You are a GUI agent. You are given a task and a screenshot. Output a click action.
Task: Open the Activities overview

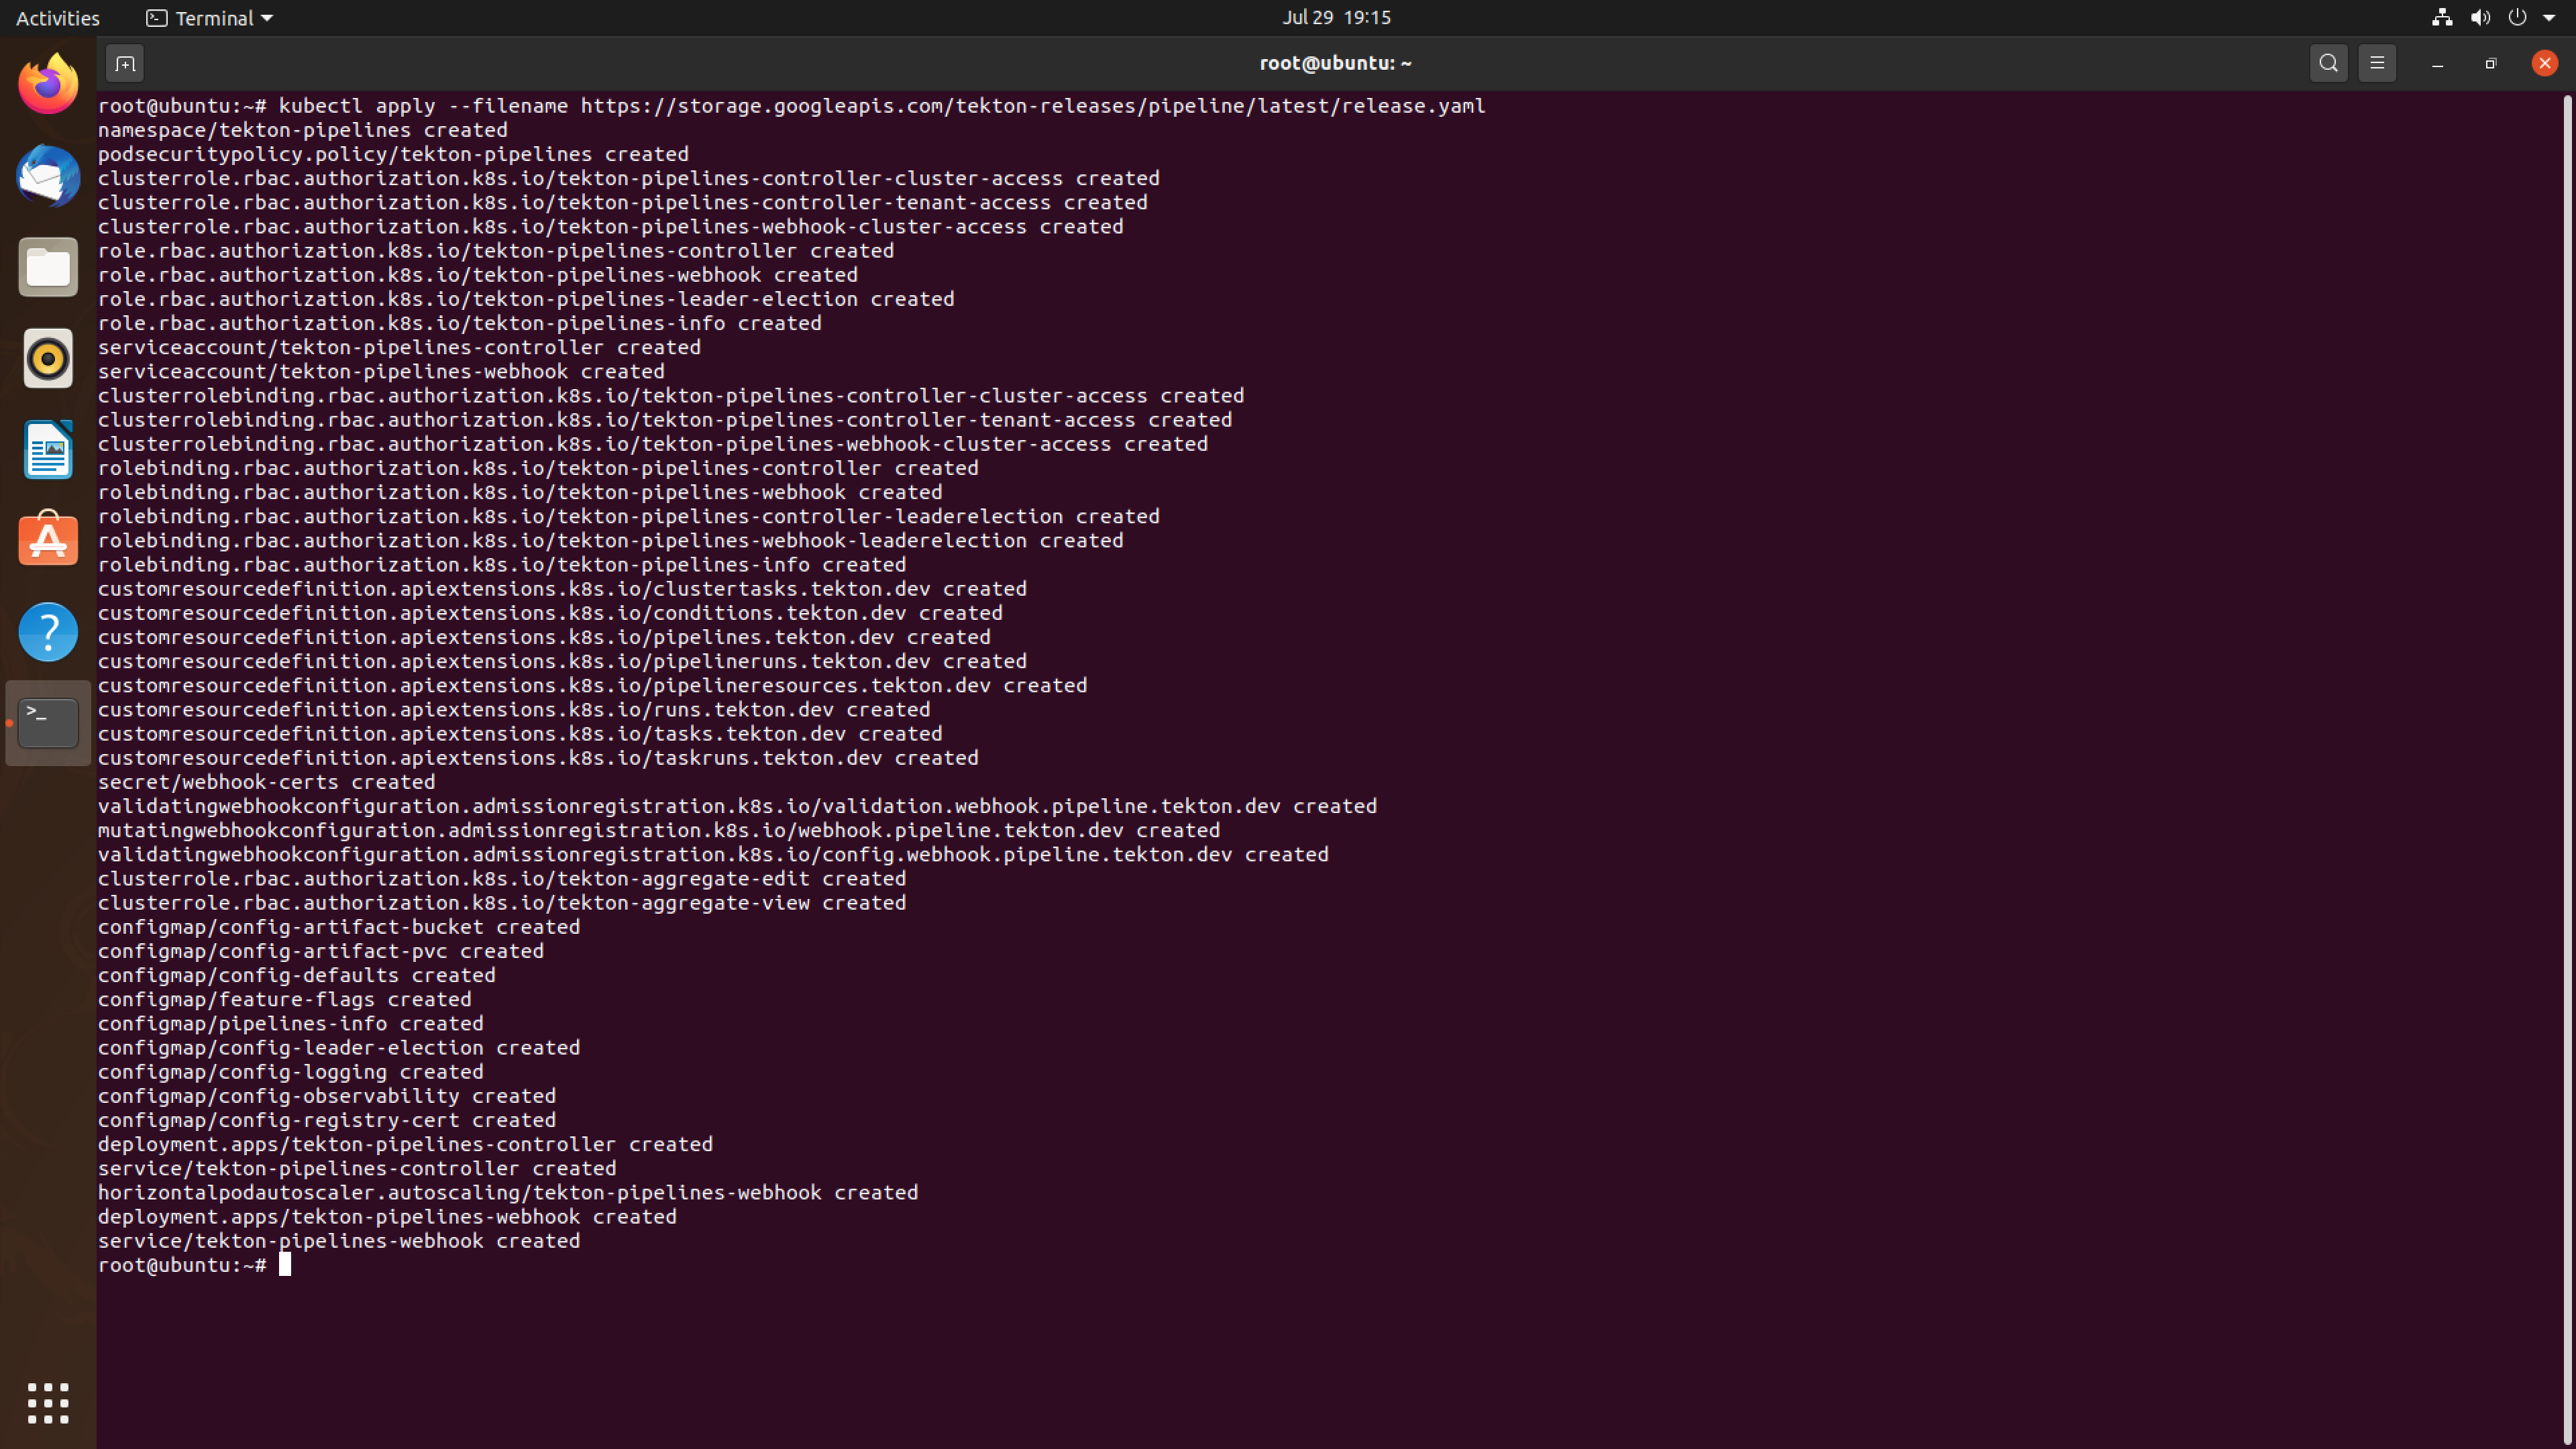click(57, 18)
